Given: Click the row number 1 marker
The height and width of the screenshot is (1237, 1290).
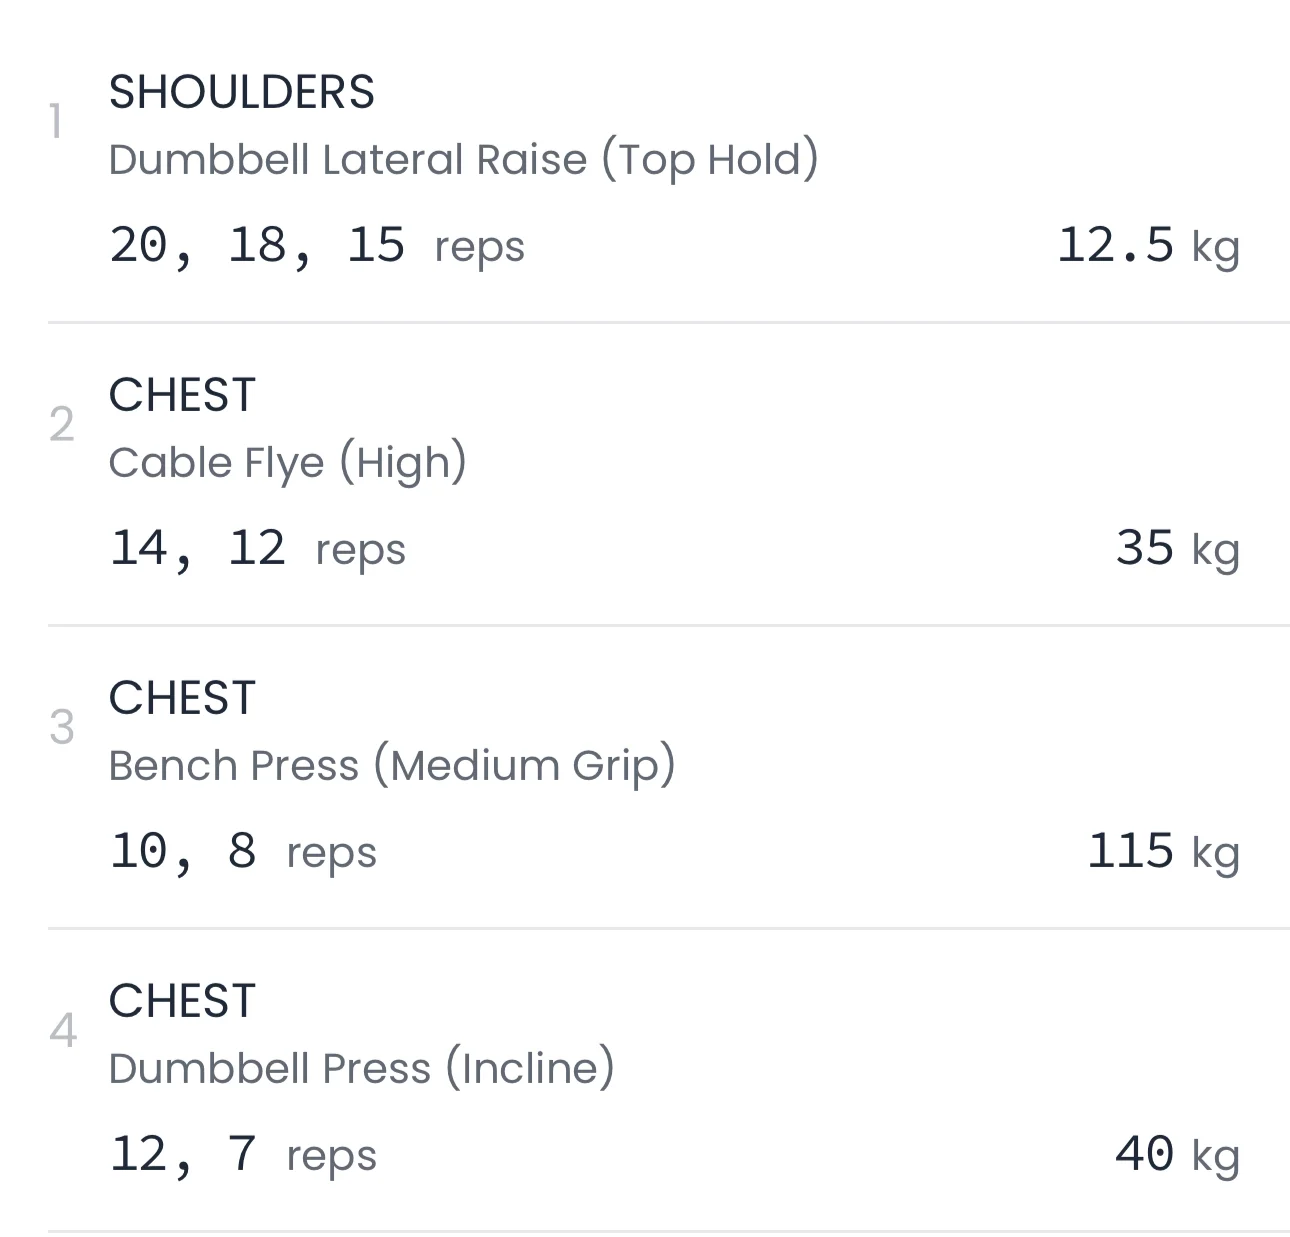Looking at the screenshot, I should tap(56, 122).
